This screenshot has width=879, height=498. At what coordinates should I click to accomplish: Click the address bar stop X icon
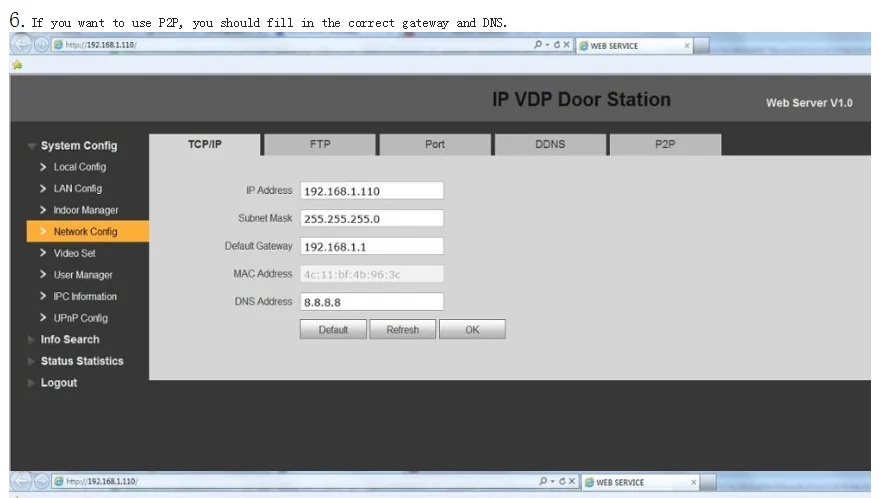567,44
